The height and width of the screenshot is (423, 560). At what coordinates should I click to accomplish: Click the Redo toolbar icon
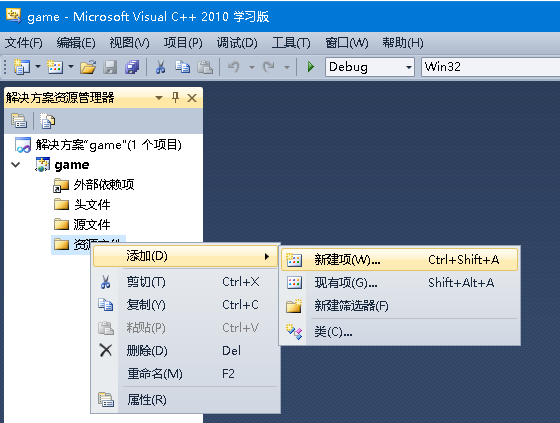point(269,67)
